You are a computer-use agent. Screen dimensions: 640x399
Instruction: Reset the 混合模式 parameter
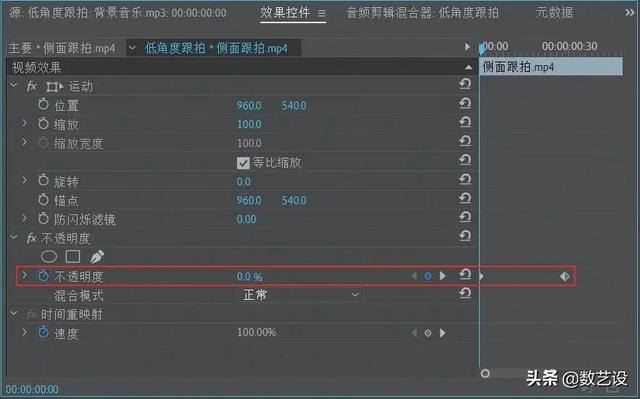point(465,293)
